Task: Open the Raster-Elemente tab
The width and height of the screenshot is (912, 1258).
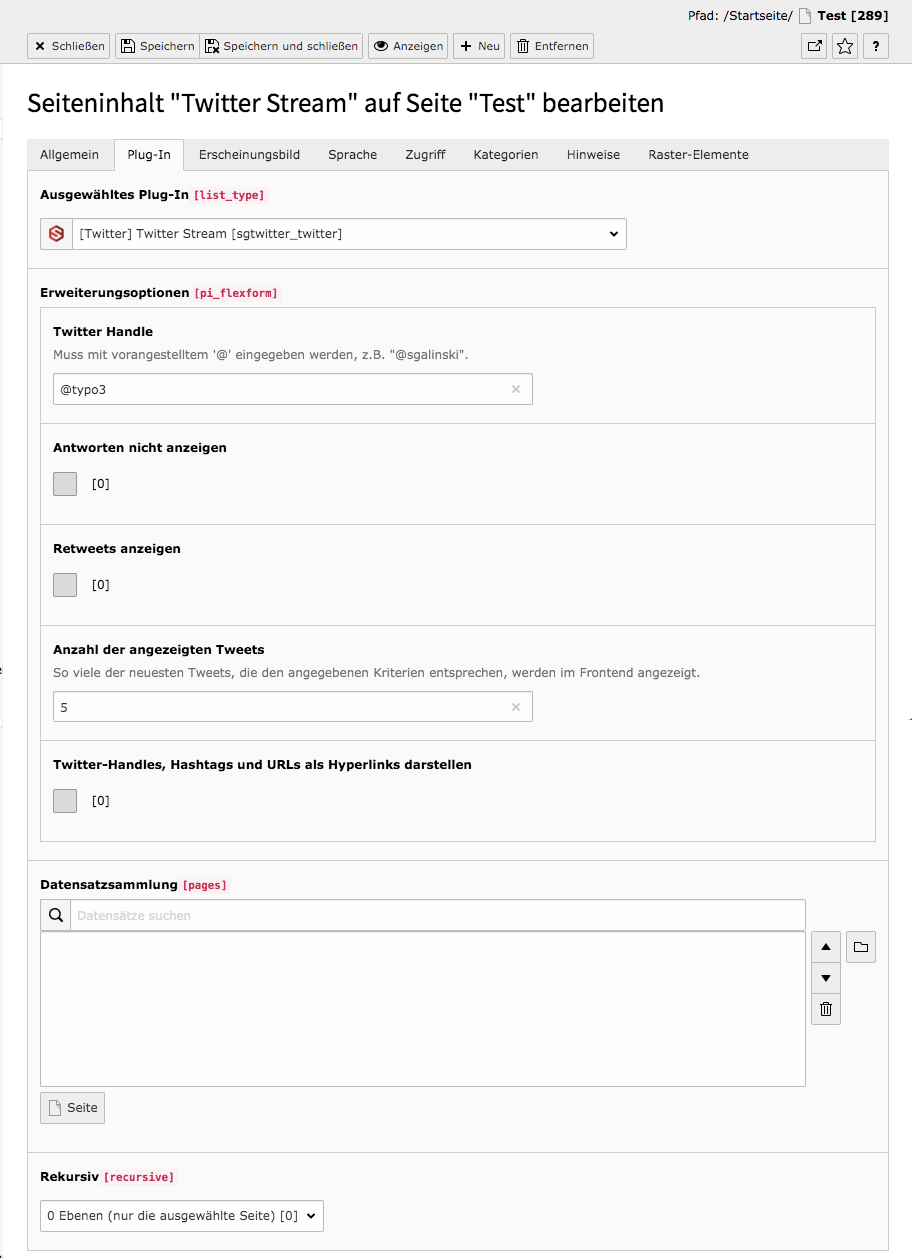Action: 698,155
